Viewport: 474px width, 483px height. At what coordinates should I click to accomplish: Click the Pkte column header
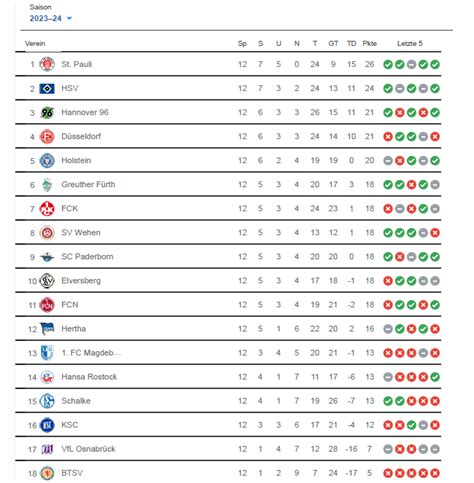click(369, 43)
